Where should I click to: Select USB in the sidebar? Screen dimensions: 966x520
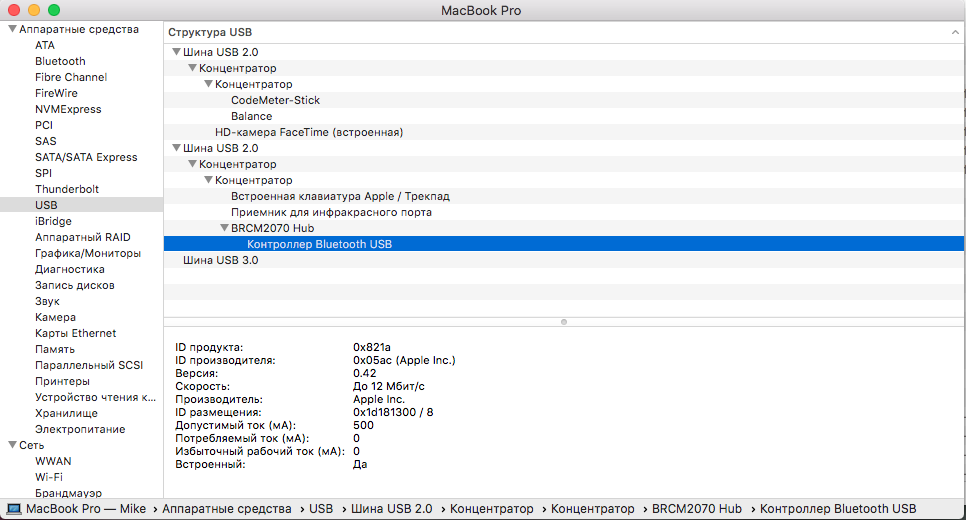pyautogui.click(x=81, y=205)
